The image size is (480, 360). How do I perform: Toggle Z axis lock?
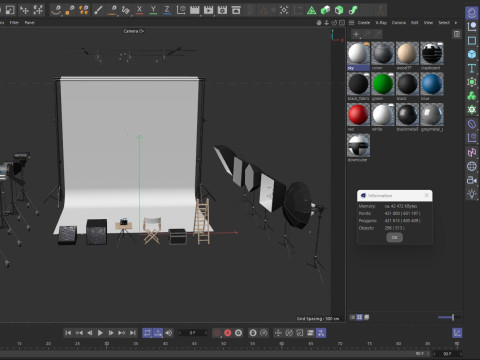pyautogui.click(x=167, y=10)
